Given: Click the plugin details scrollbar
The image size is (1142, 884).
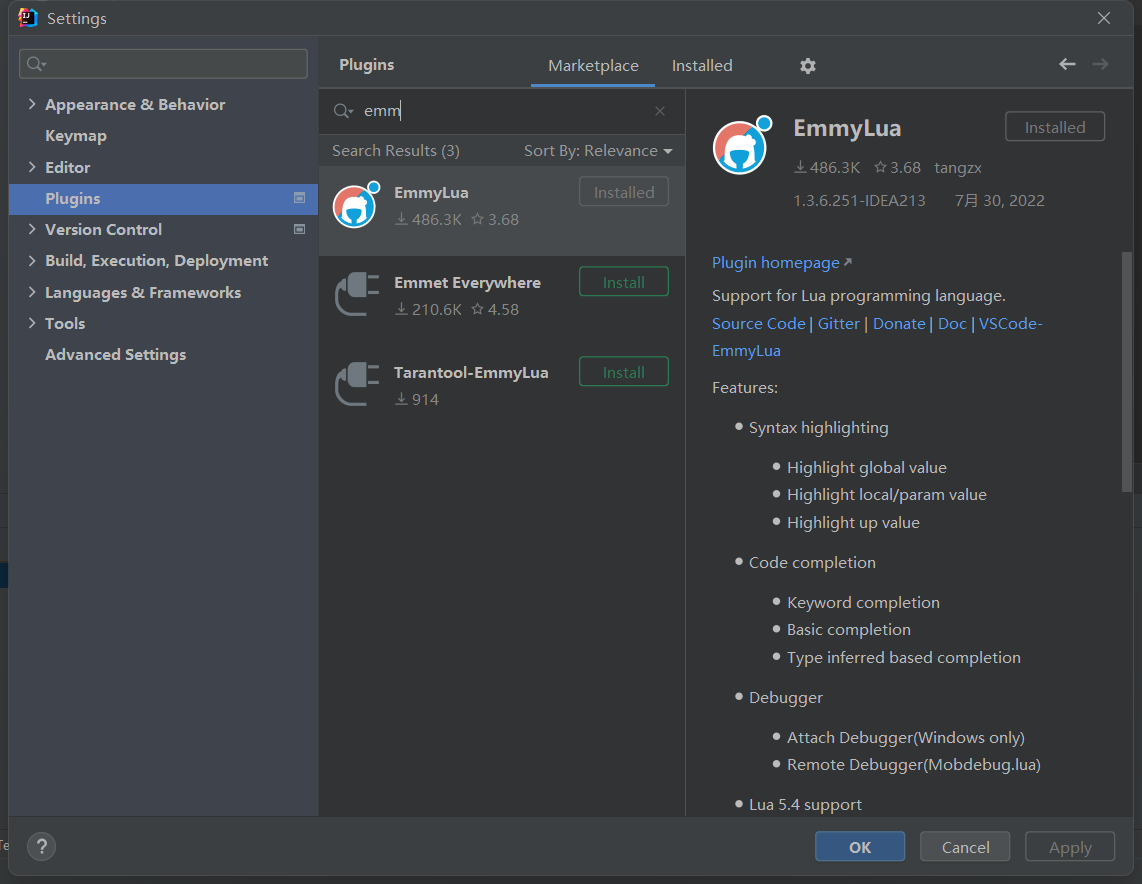Looking at the screenshot, I should [x=1127, y=371].
